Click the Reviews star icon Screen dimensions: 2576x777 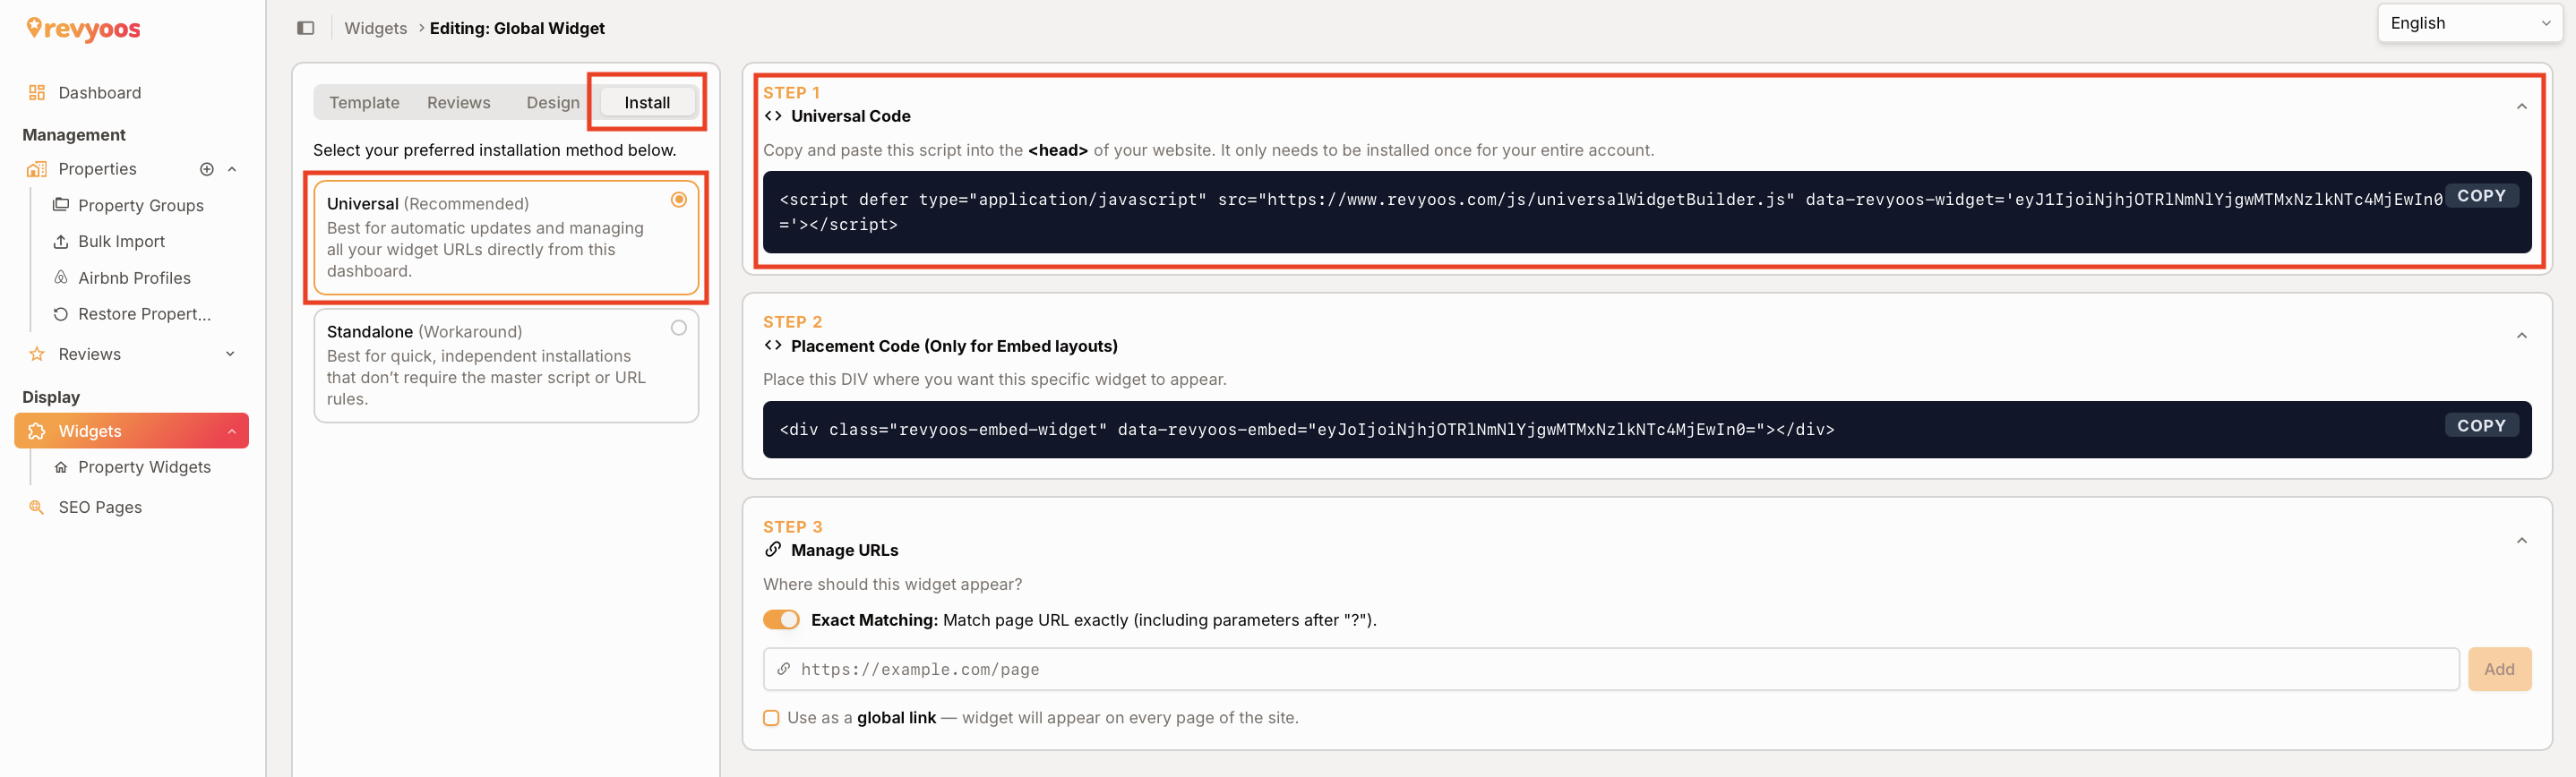37,354
